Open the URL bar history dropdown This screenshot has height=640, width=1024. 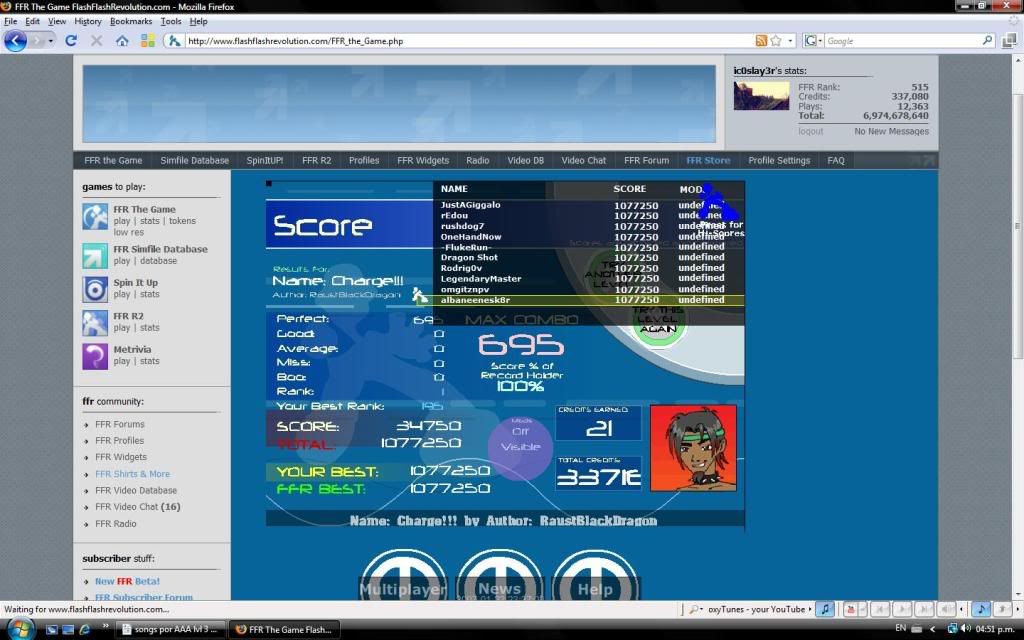click(791, 41)
